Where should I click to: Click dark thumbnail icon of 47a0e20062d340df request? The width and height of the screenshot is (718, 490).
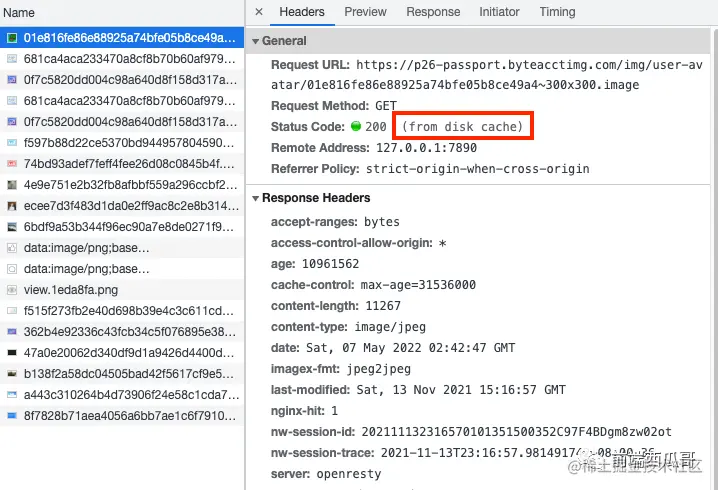click(12, 353)
